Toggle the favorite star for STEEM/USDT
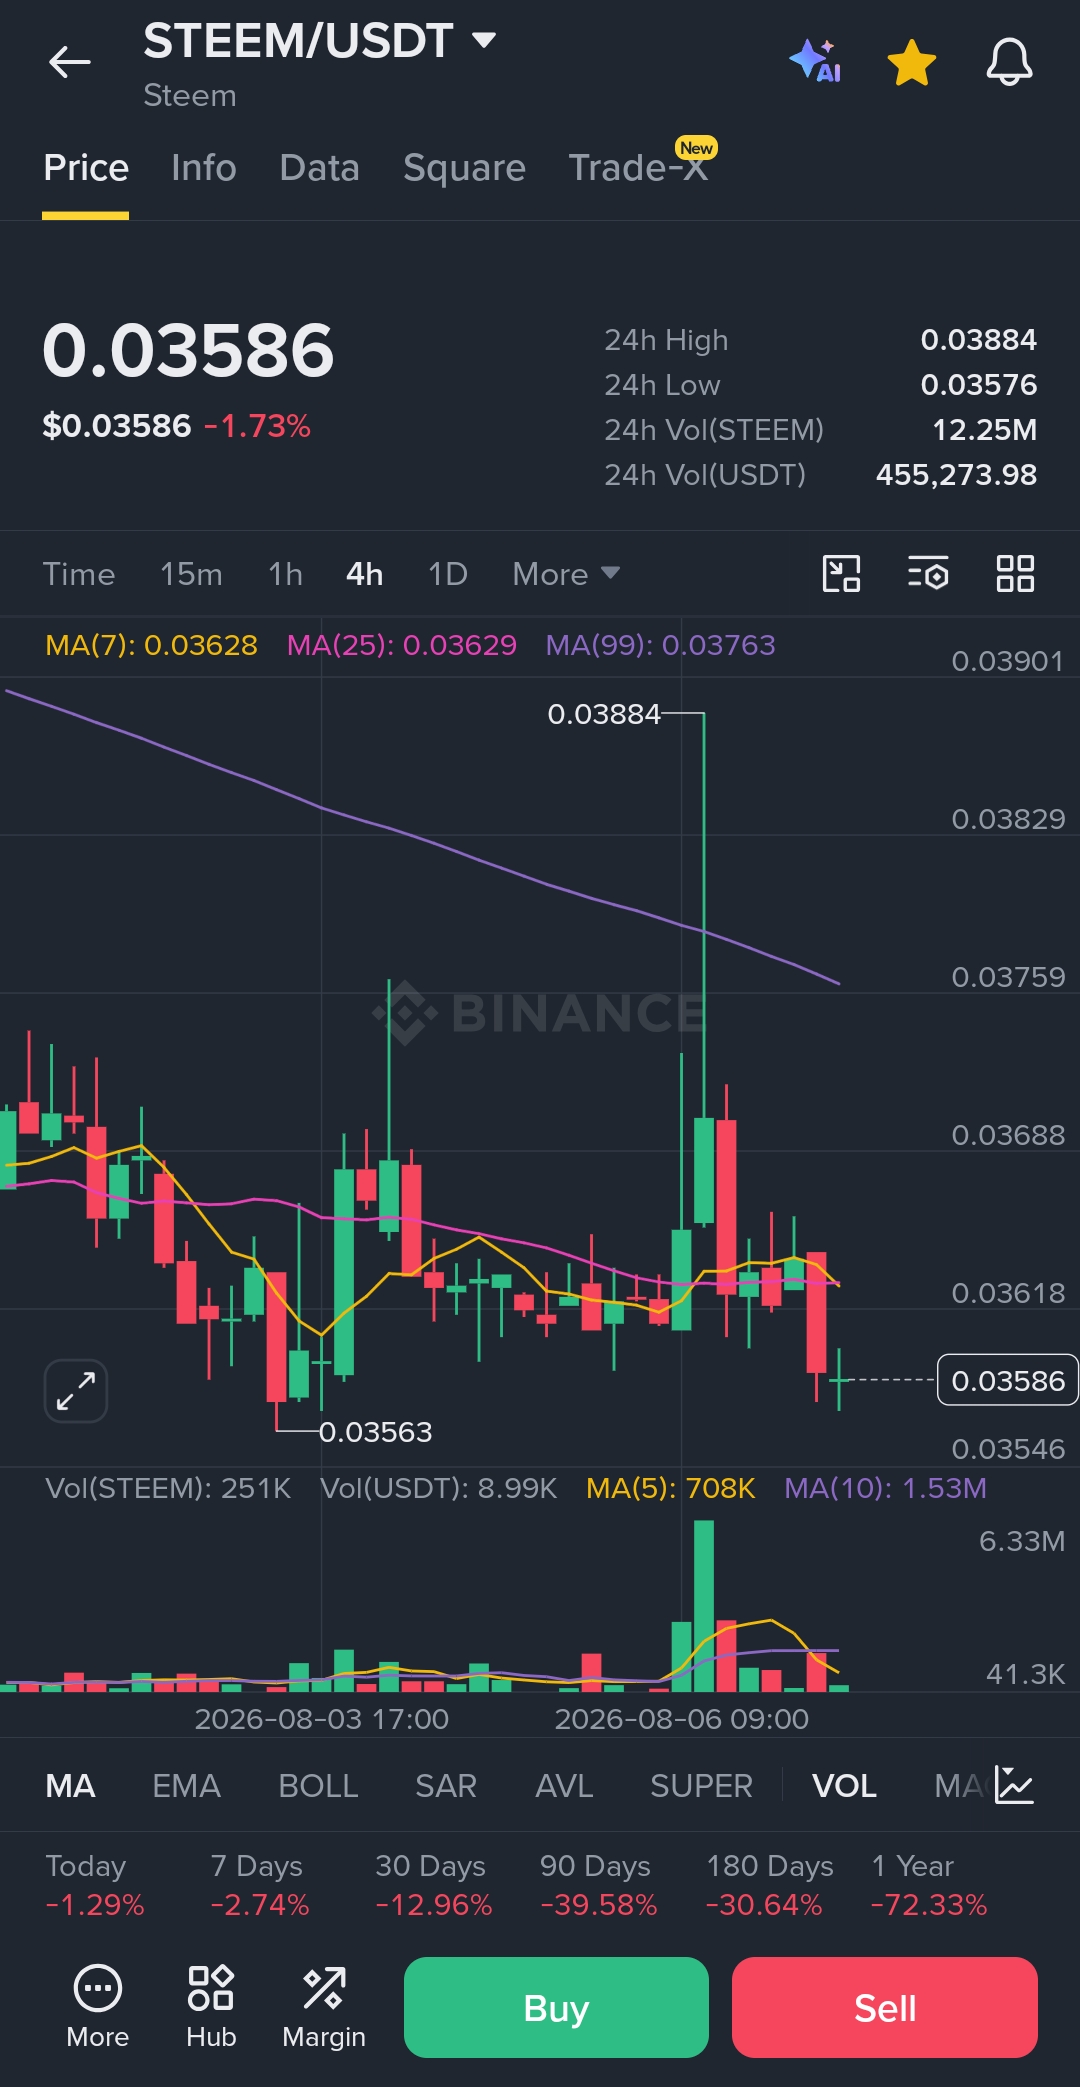The height and width of the screenshot is (2087, 1080). point(912,63)
